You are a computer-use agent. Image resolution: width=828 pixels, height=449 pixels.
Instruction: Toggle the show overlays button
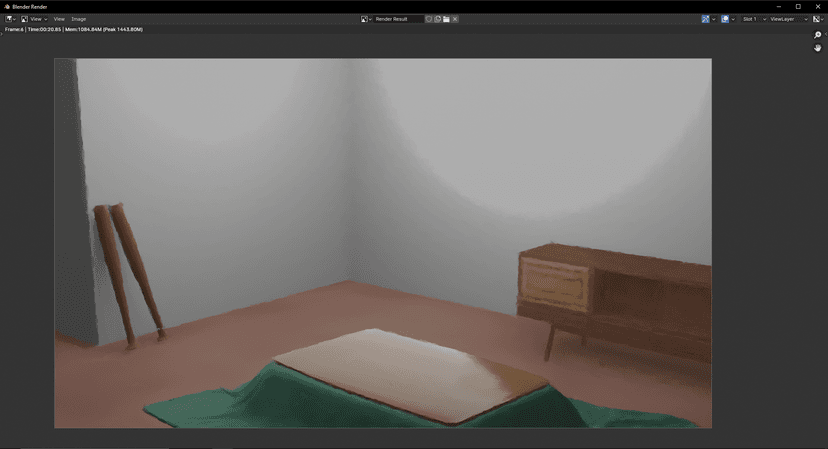pos(725,19)
